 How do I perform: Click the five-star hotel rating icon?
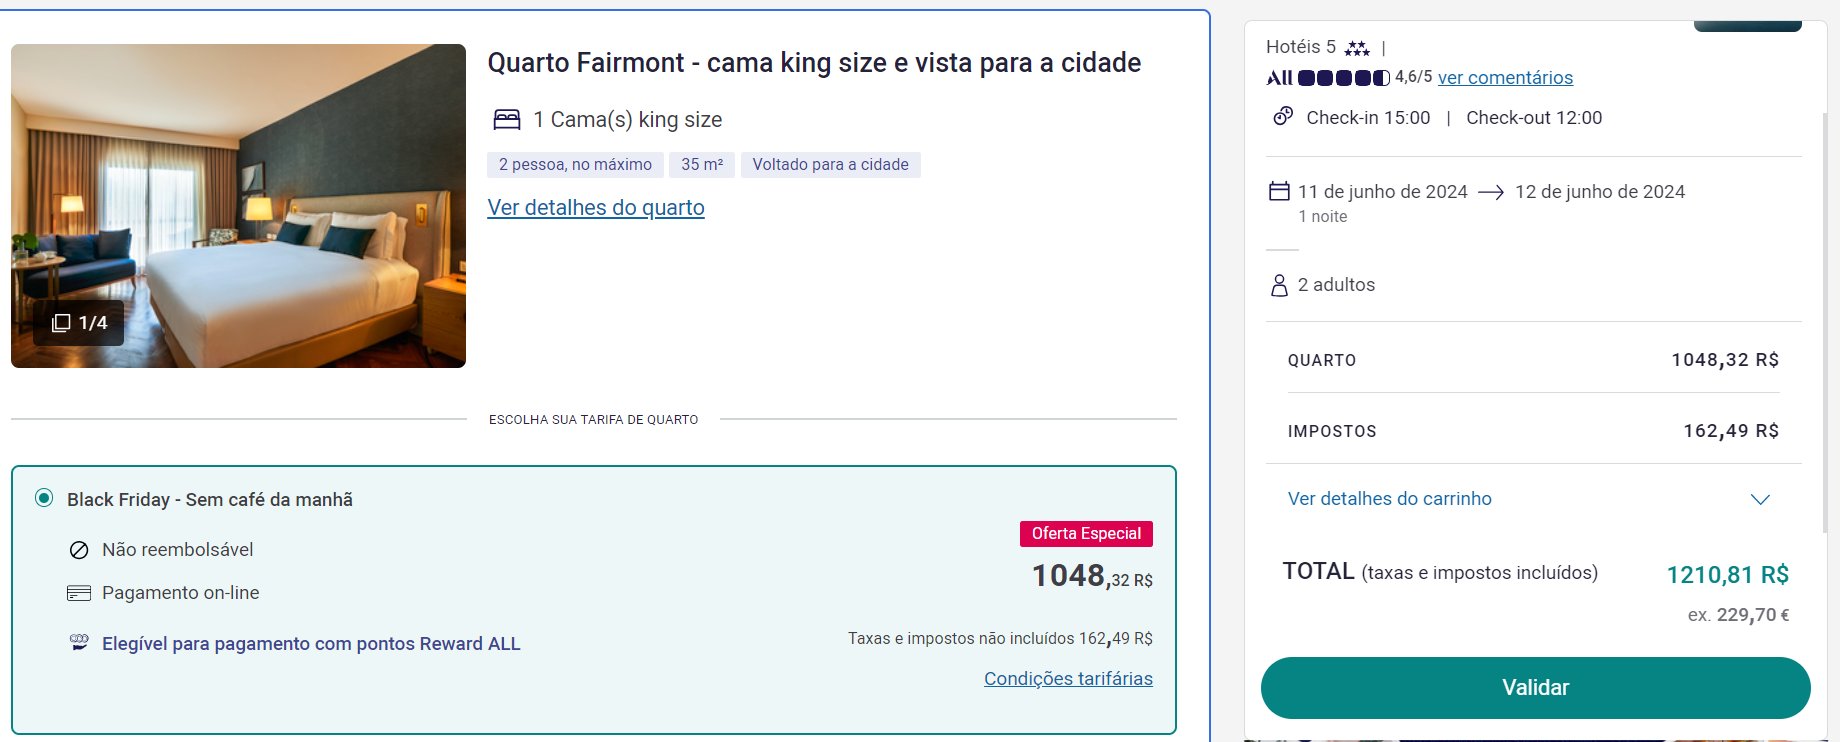pos(1357,48)
